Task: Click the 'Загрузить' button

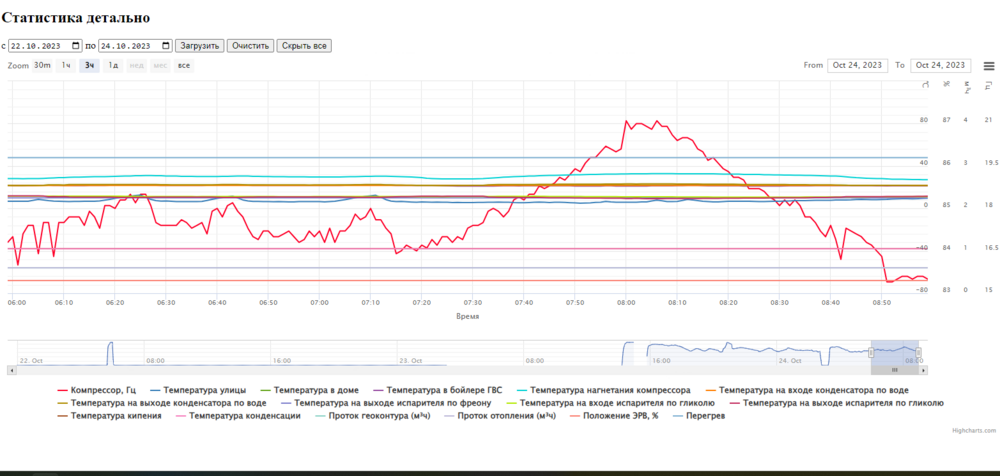Action: [199, 46]
